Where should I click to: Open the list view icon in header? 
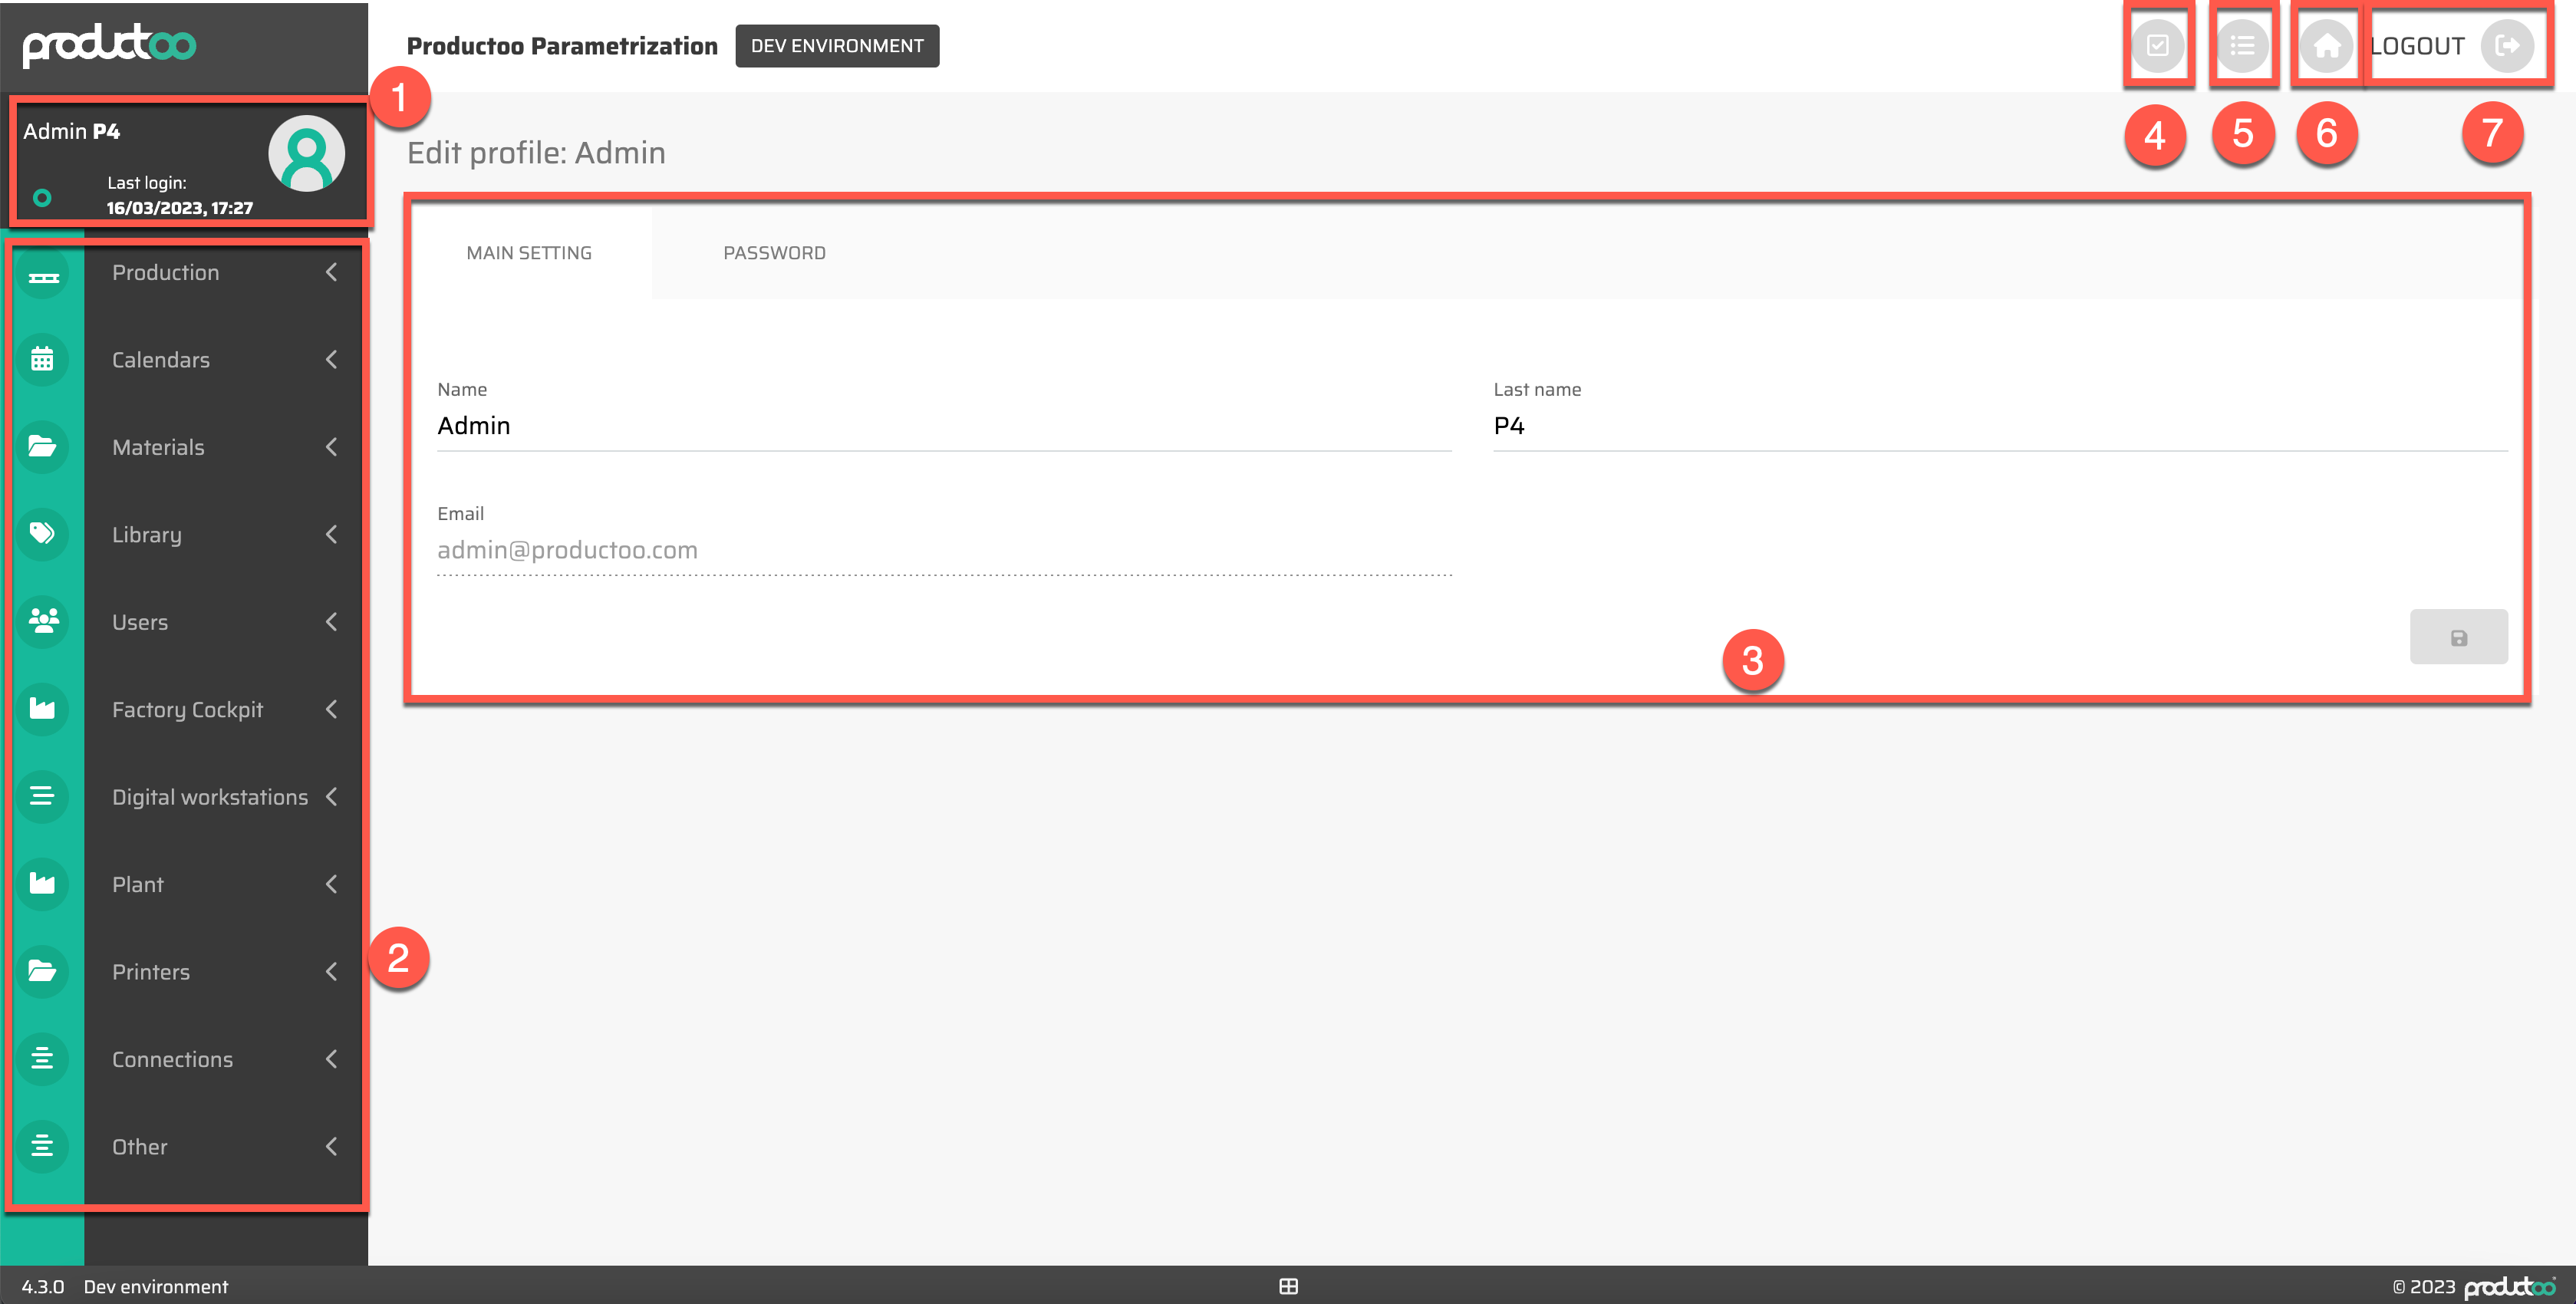pos(2242,46)
